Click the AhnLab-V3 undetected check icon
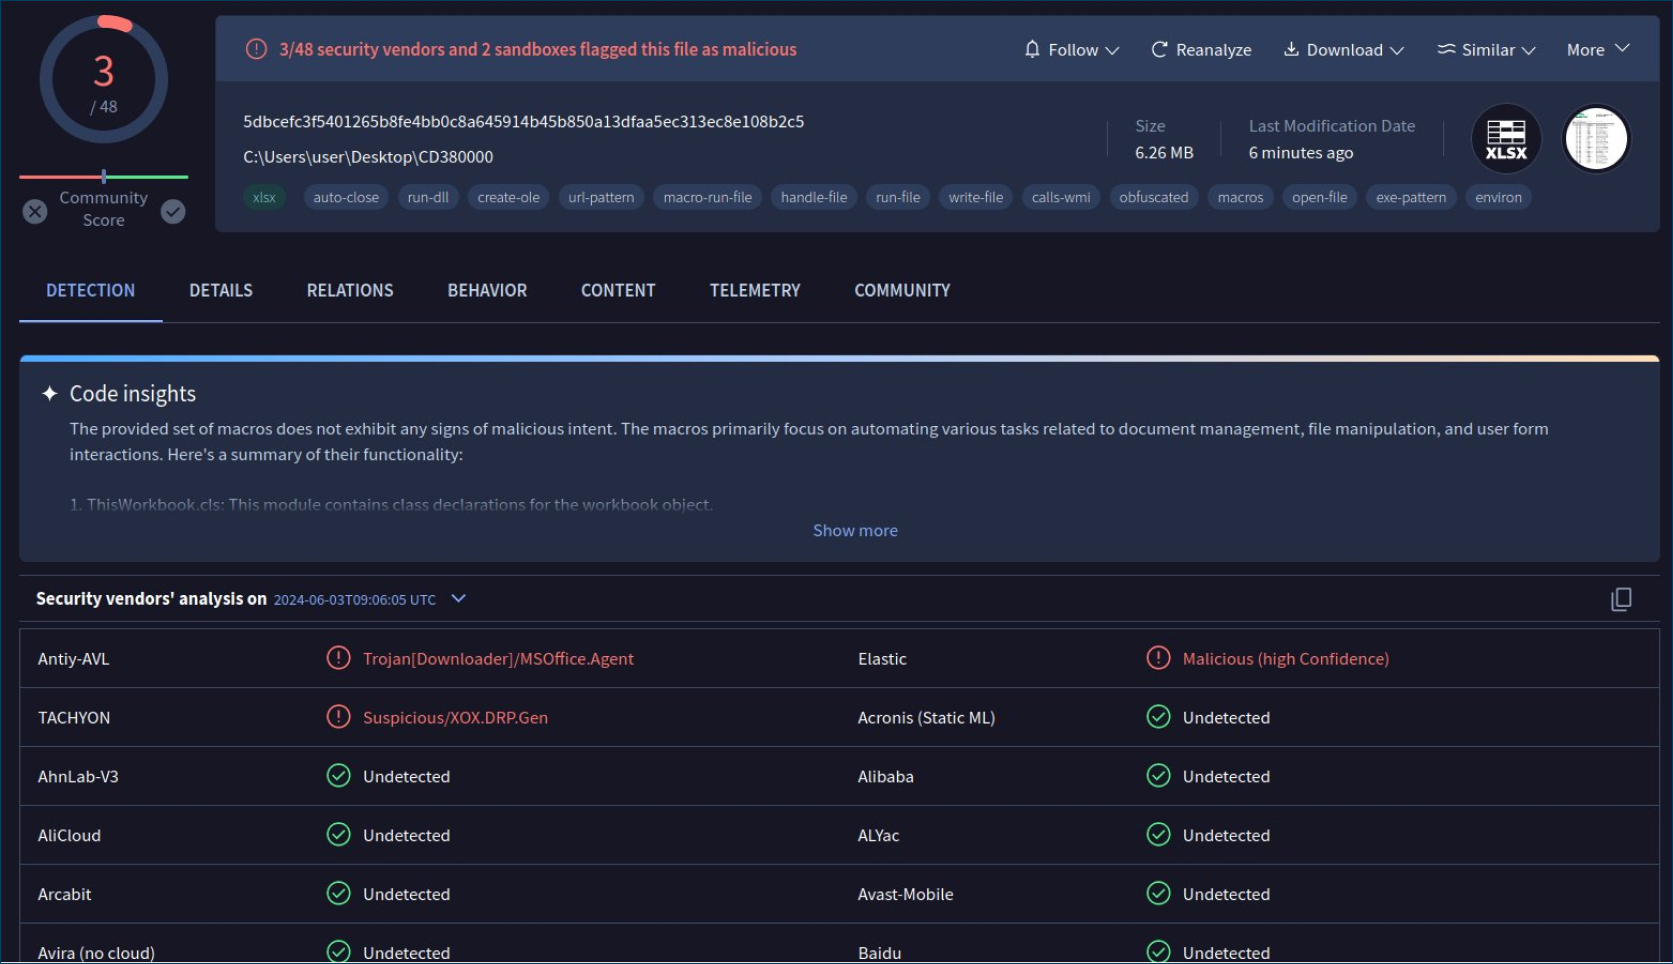This screenshot has width=1673, height=964. 338,776
